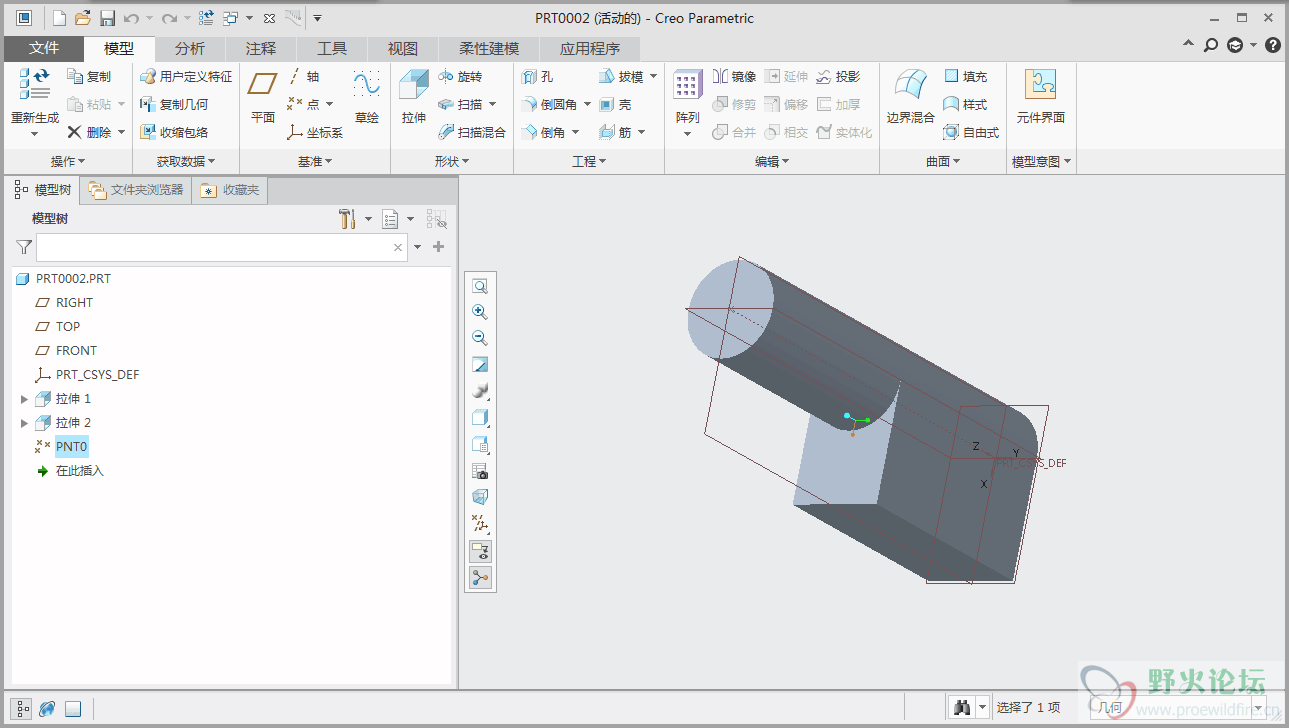Select the 填充 (Fill) surface tool

965,76
